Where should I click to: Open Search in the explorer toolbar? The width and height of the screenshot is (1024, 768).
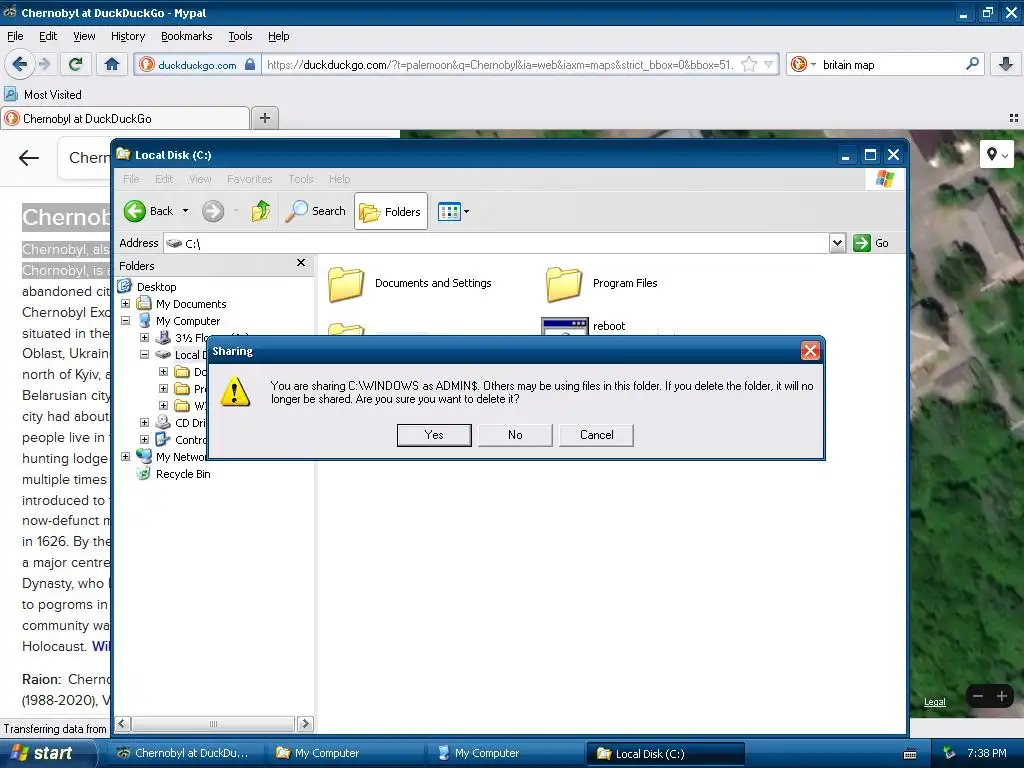[315, 211]
